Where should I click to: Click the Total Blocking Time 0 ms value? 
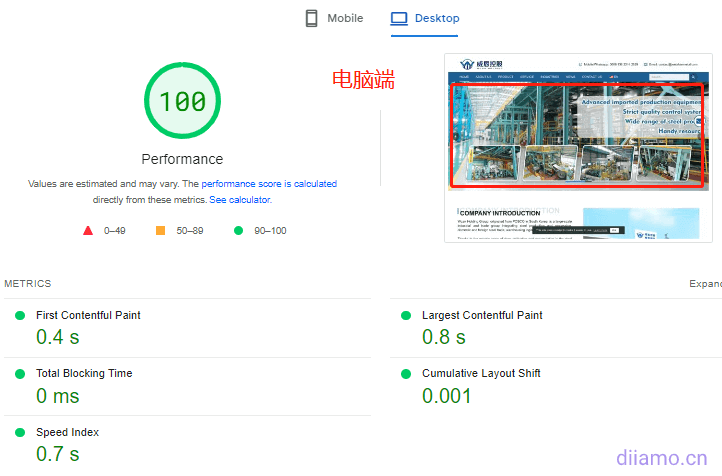tap(57, 396)
